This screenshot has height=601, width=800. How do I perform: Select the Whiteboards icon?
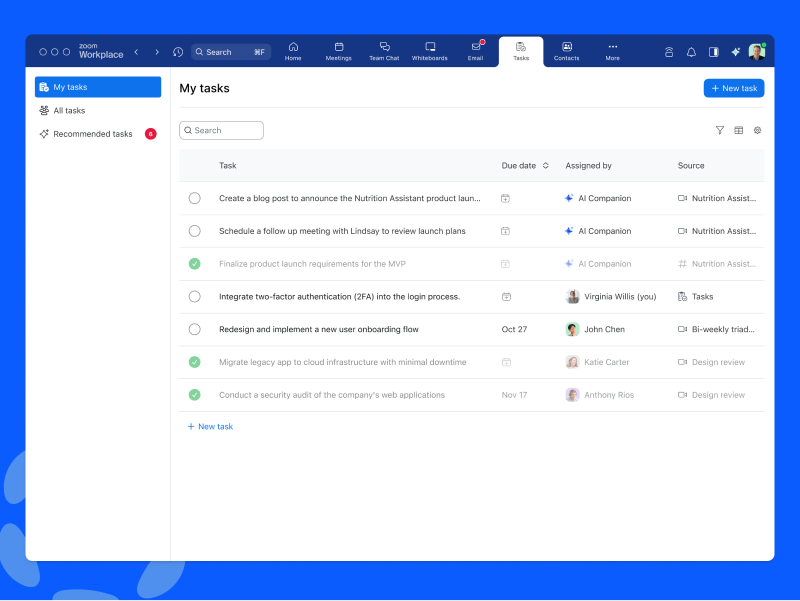pyautogui.click(x=430, y=50)
